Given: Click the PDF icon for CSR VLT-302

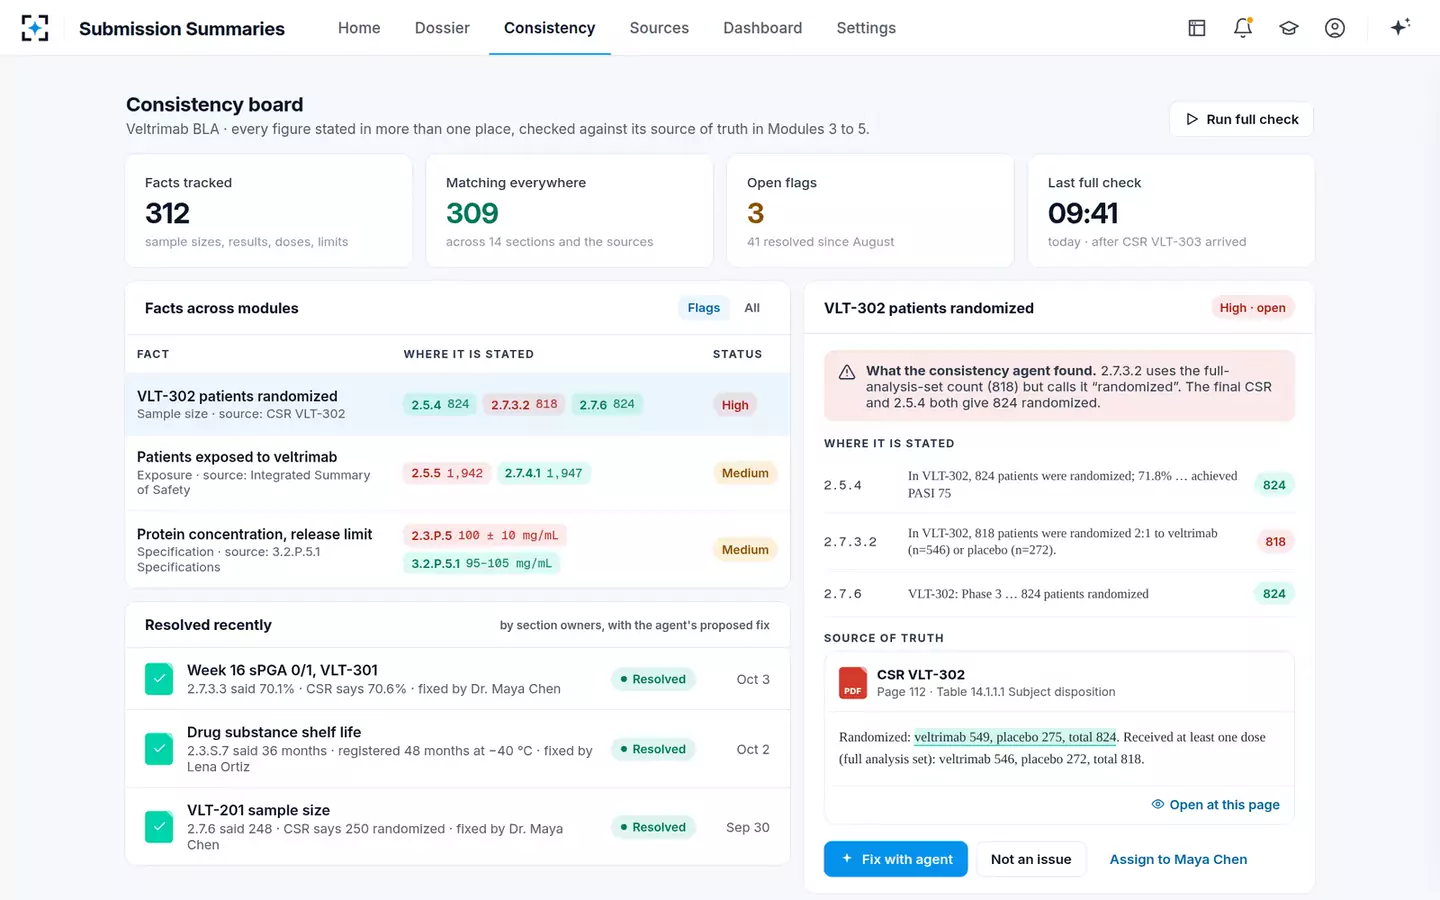Looking at the screenshot, I should pyautogui.click(x=852, y=683).
